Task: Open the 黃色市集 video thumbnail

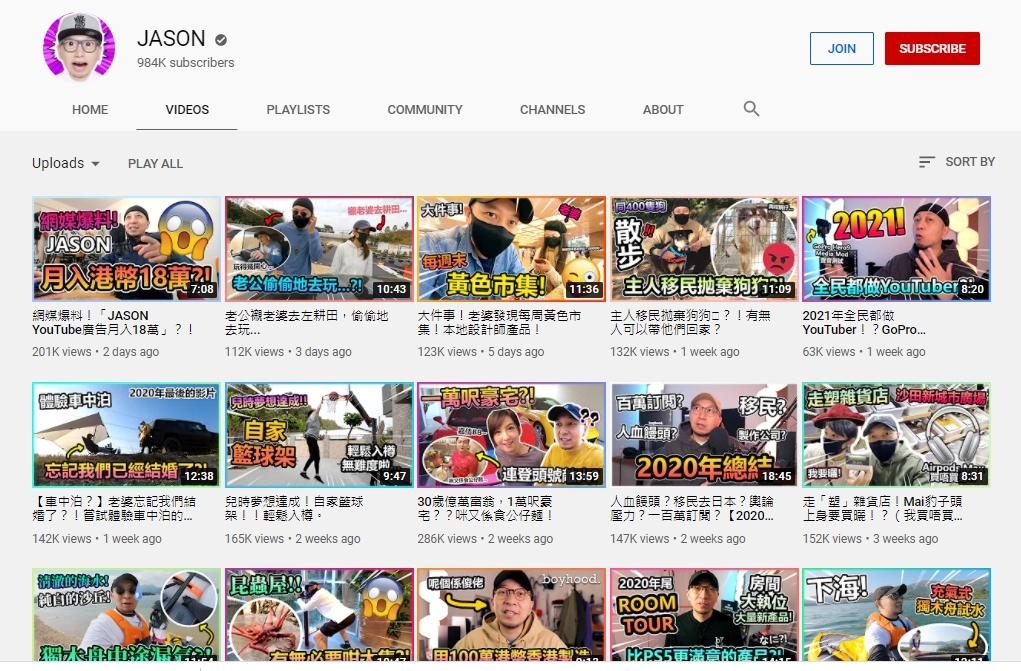Action: pyautogui.click(x=511, y=249)
